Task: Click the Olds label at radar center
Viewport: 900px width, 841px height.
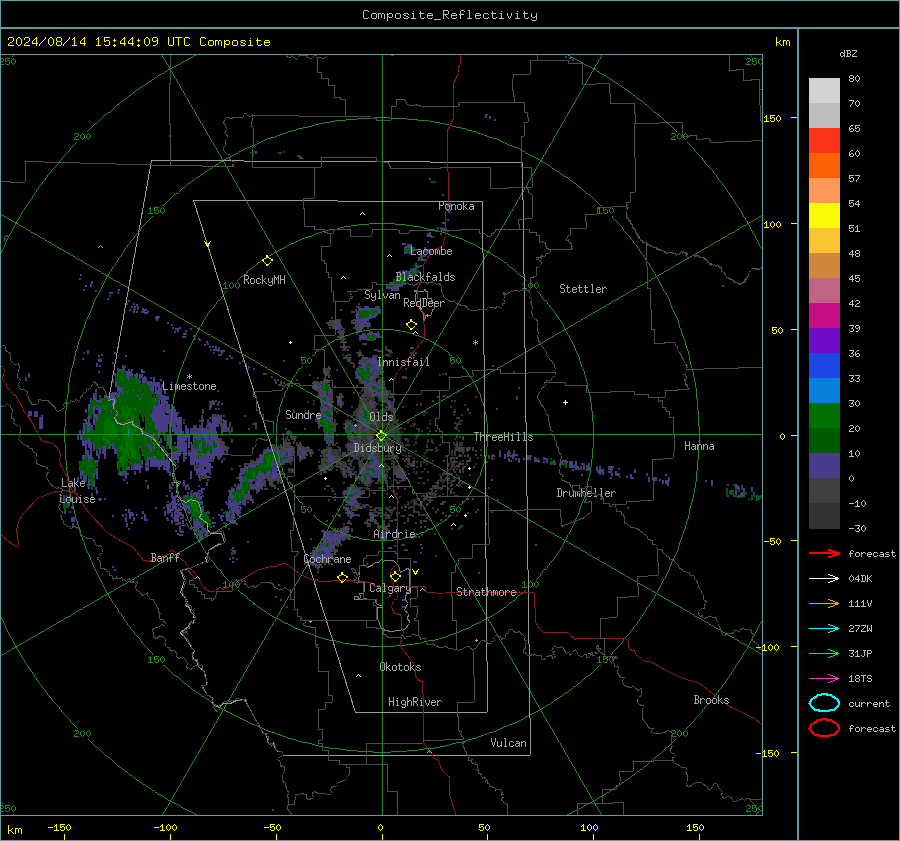Action: 381,417
